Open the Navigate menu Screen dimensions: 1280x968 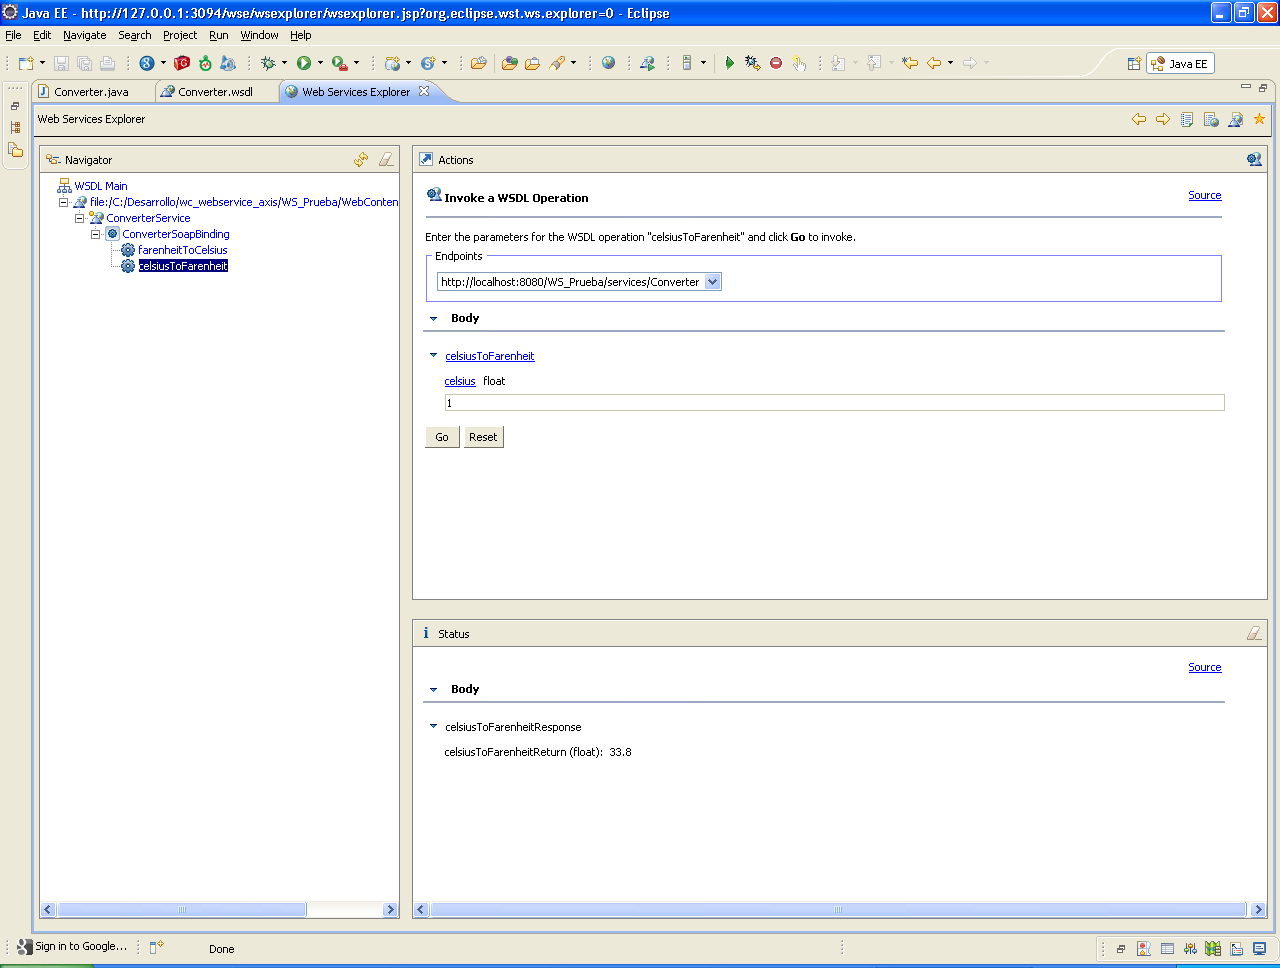tap(84, 35)
